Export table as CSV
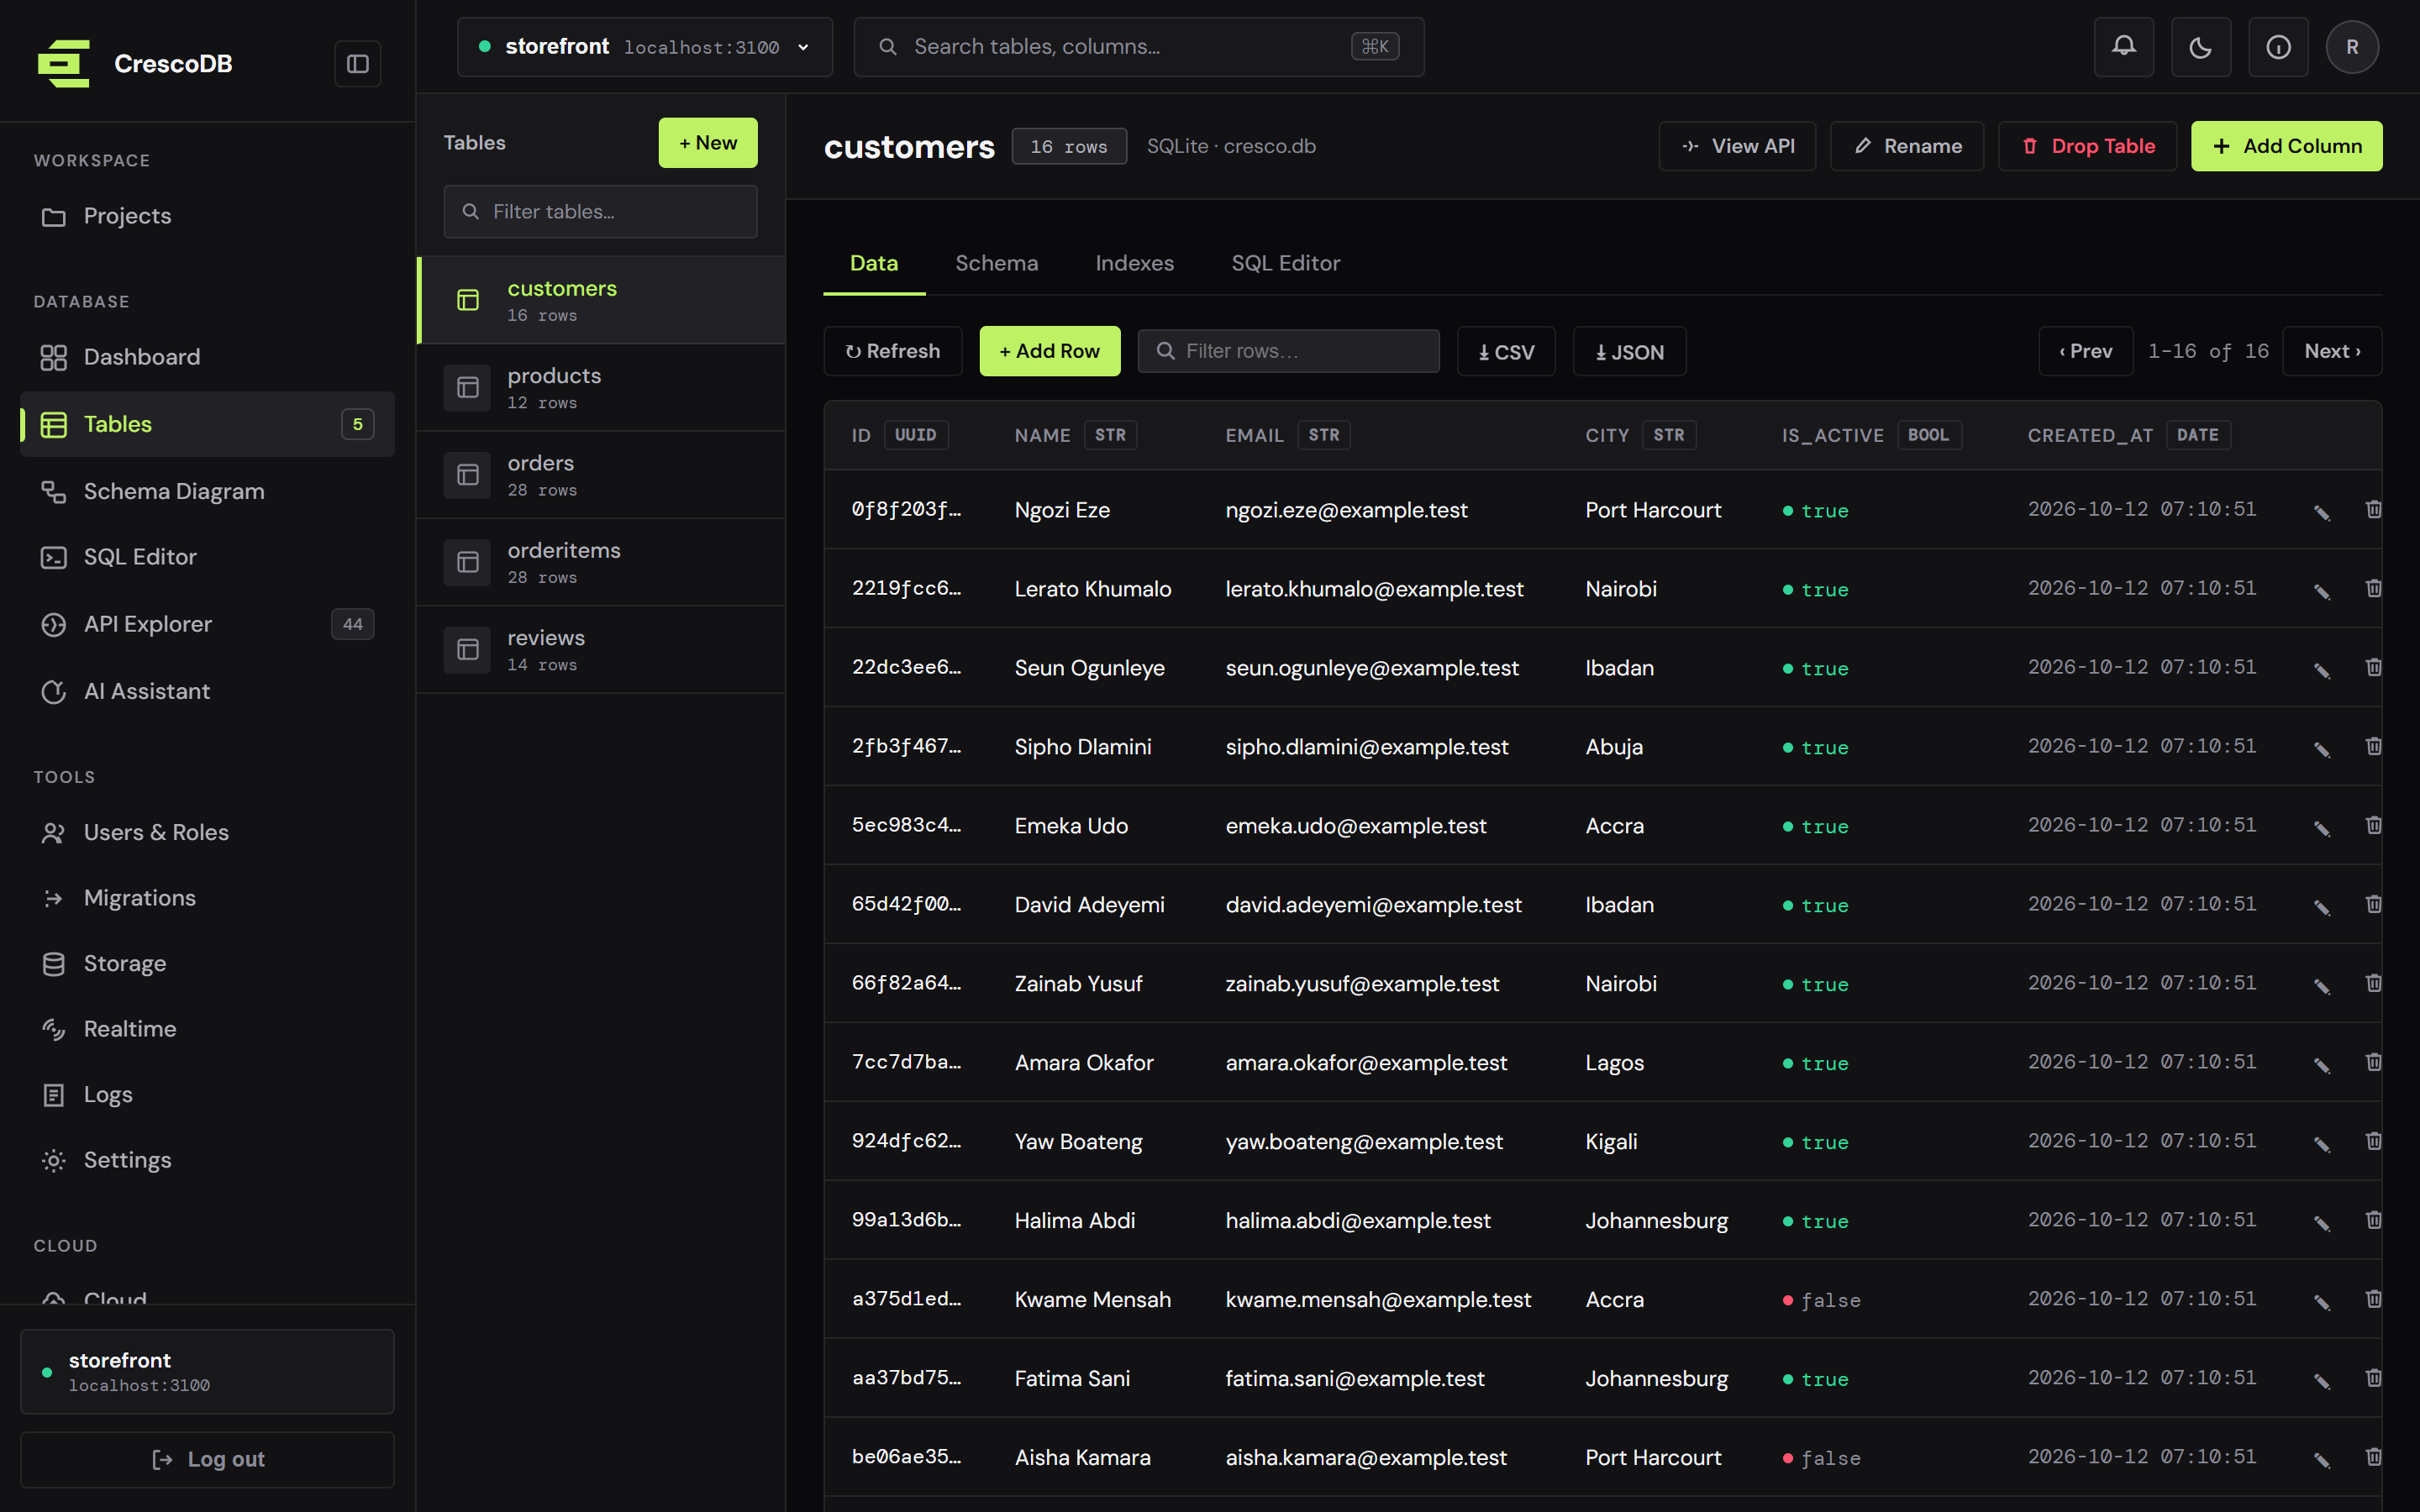 [x=1506, y=351]
